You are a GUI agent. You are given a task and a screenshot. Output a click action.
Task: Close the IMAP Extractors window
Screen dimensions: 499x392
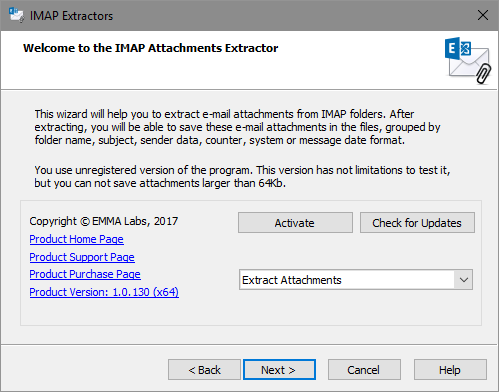[483, 15]
